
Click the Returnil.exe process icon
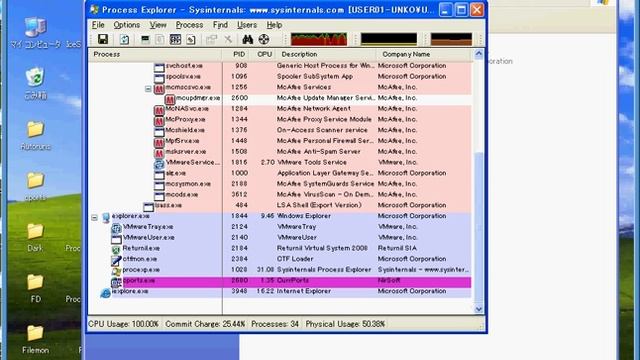(x=116, y=249)
